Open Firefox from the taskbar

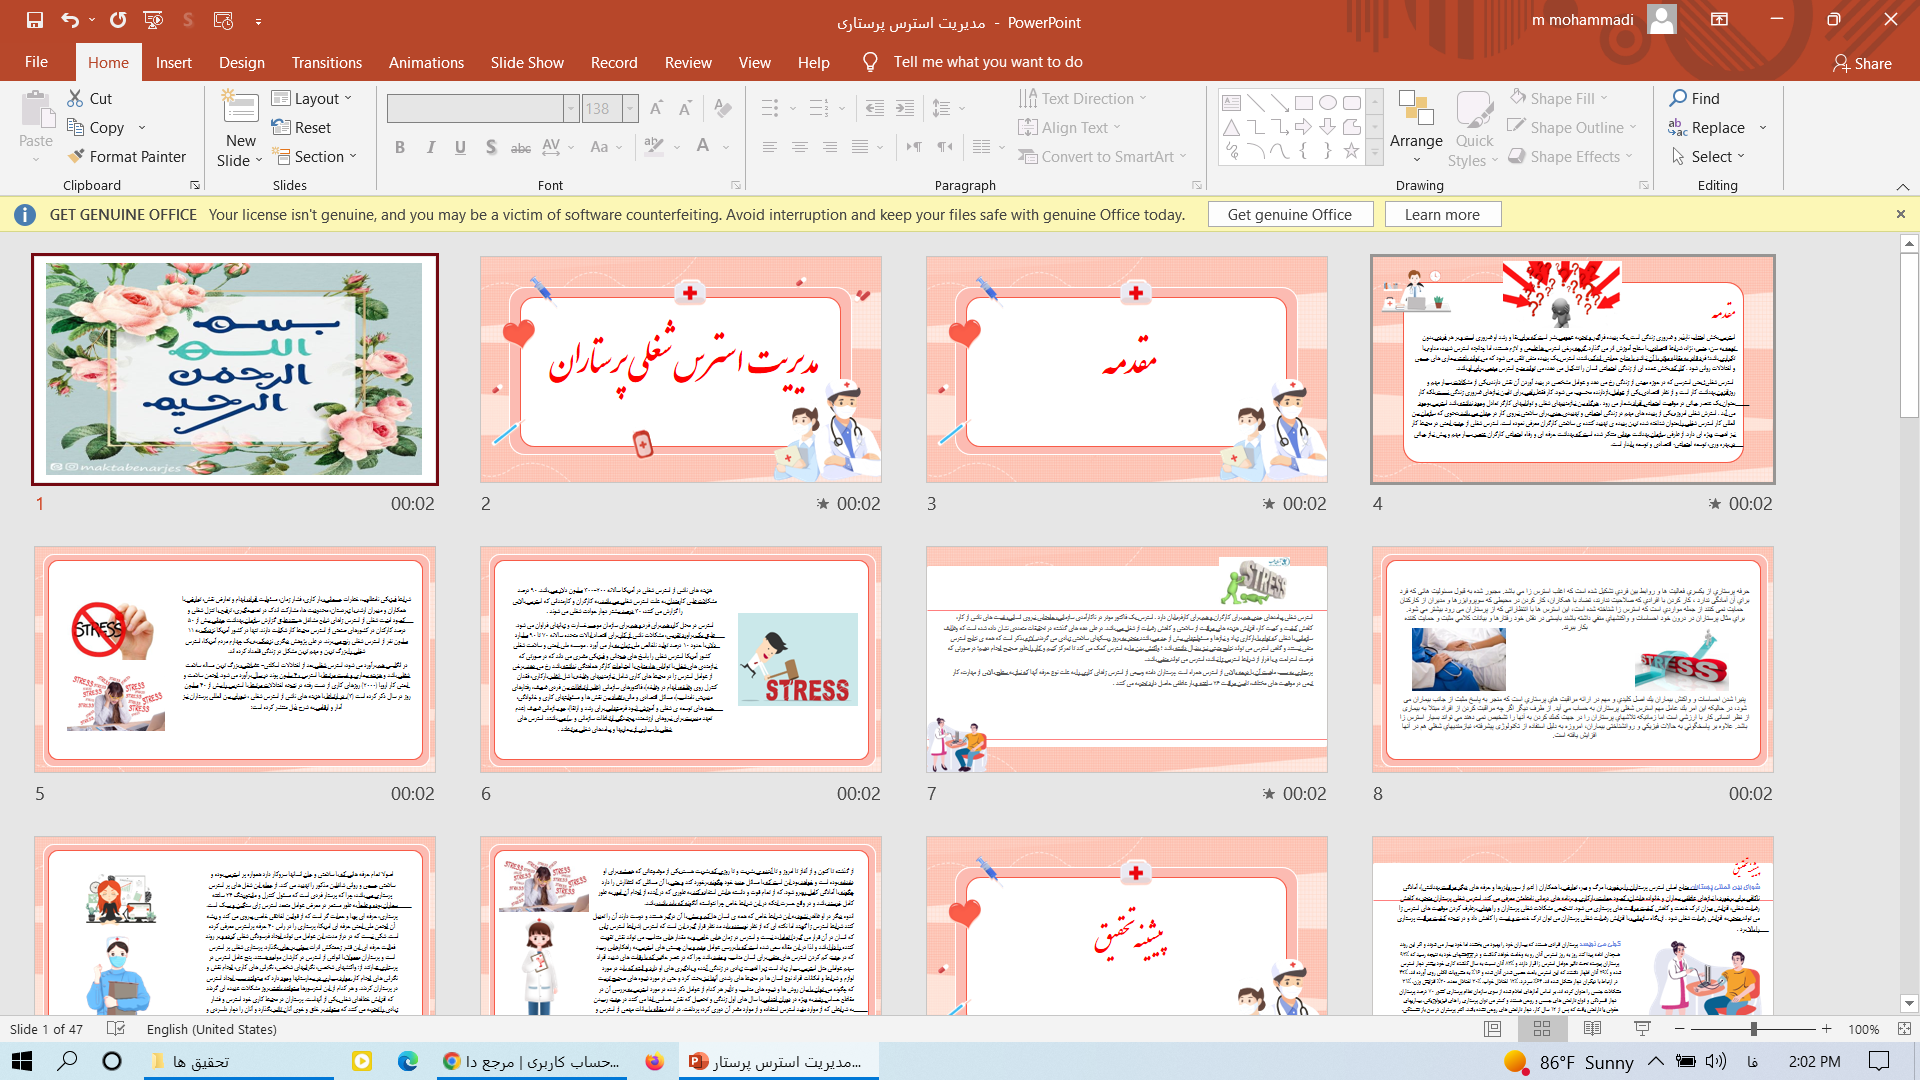point(654,1061)
